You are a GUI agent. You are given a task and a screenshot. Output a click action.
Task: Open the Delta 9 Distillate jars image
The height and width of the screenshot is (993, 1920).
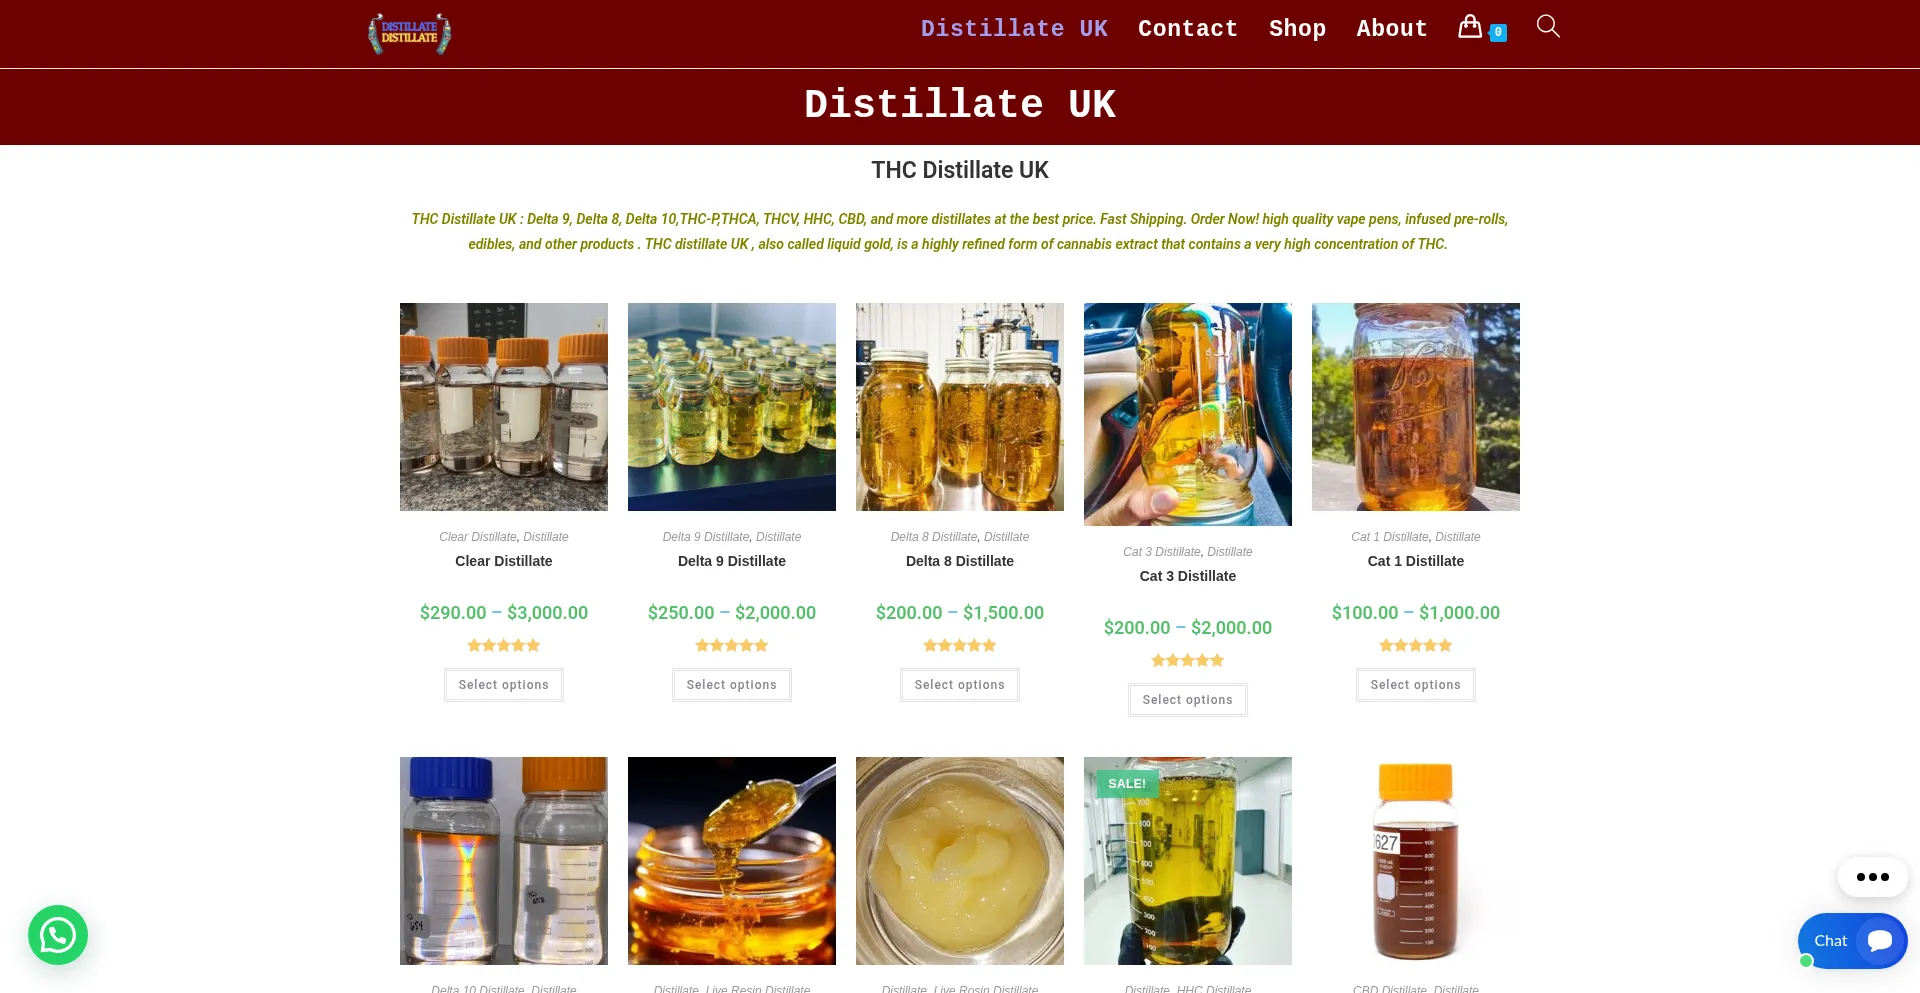tap(732, 407)
